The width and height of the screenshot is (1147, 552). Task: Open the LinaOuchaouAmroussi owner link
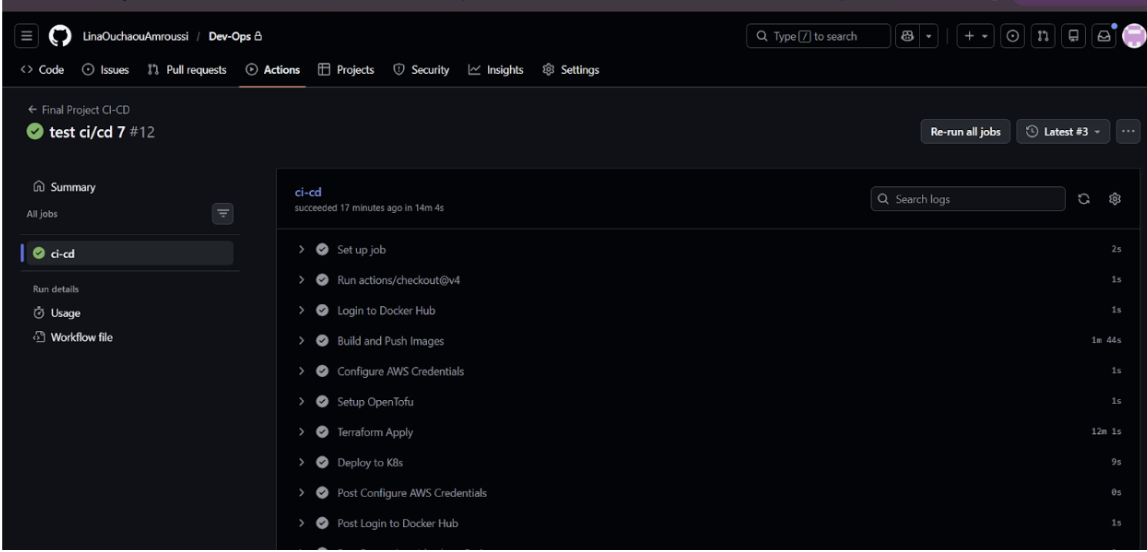pyautogui.click(x=136, y=37)
